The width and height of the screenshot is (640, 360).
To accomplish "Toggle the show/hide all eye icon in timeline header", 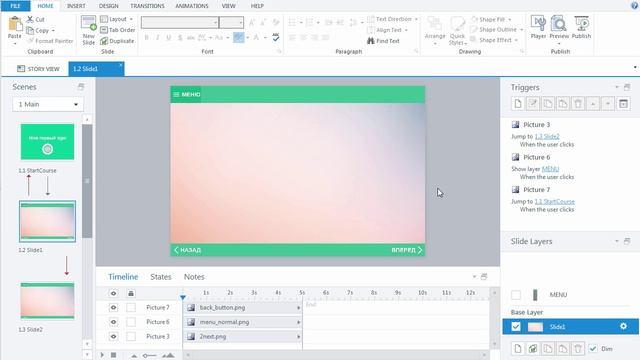I will coord(113,293).
